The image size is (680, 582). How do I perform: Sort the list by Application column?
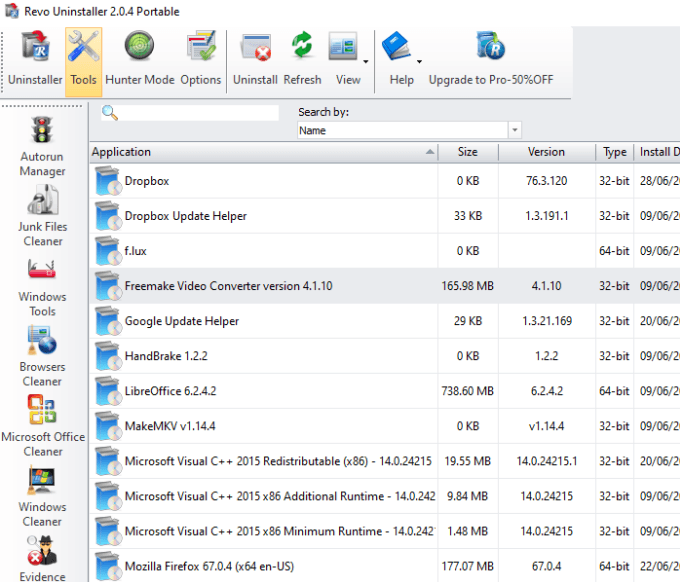coord(260,152)
